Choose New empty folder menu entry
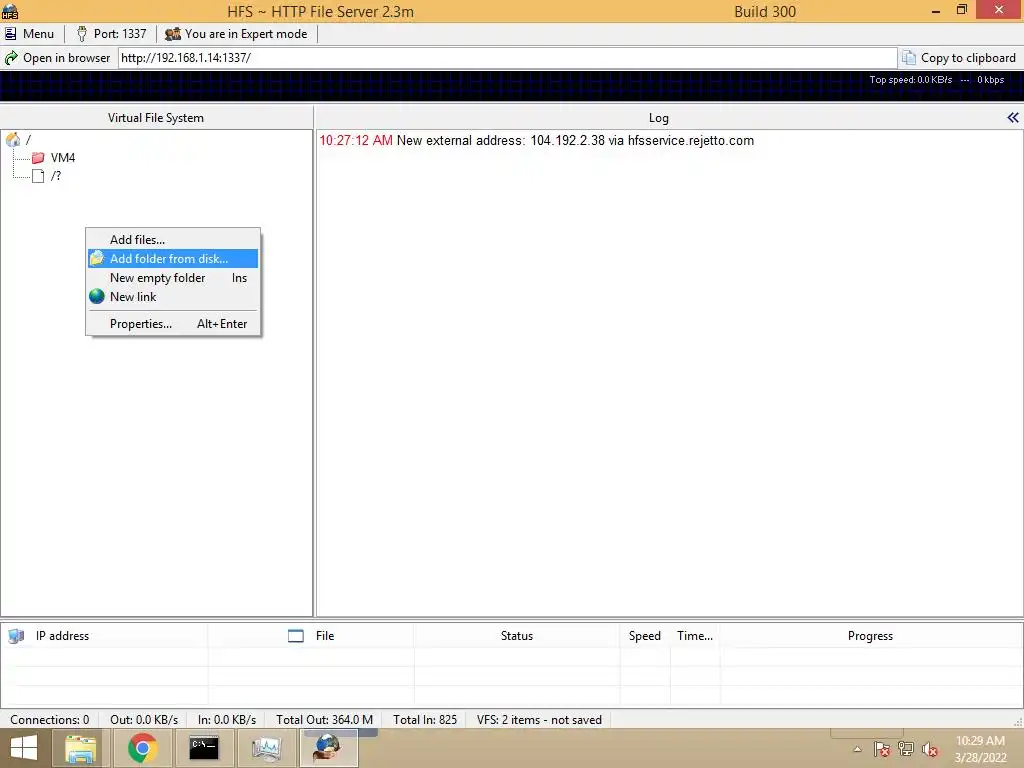The width and height of the screenshot is (1024, 768). pos(173,278)
